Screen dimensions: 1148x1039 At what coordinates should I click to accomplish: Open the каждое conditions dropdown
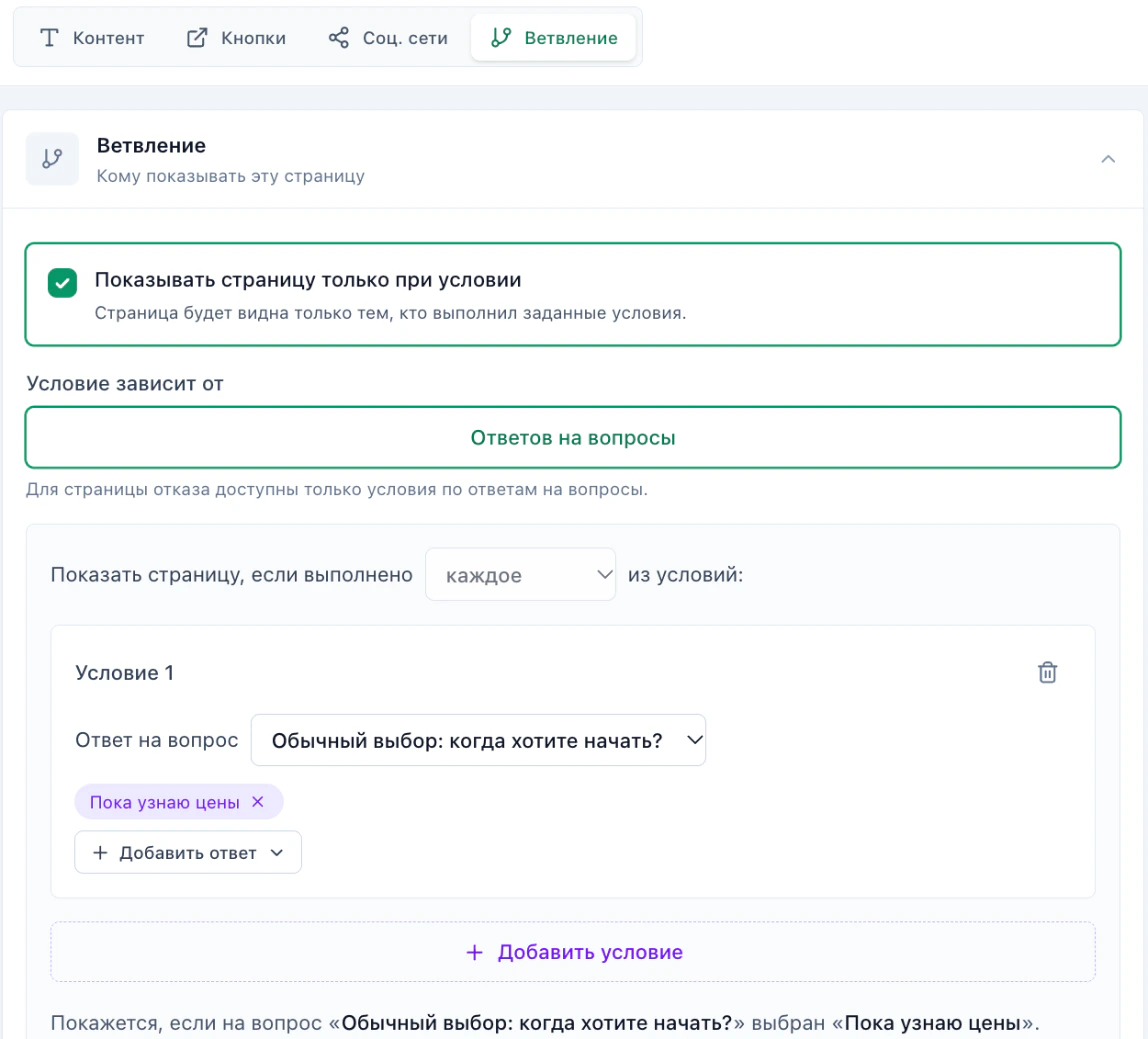pos(520,575)
